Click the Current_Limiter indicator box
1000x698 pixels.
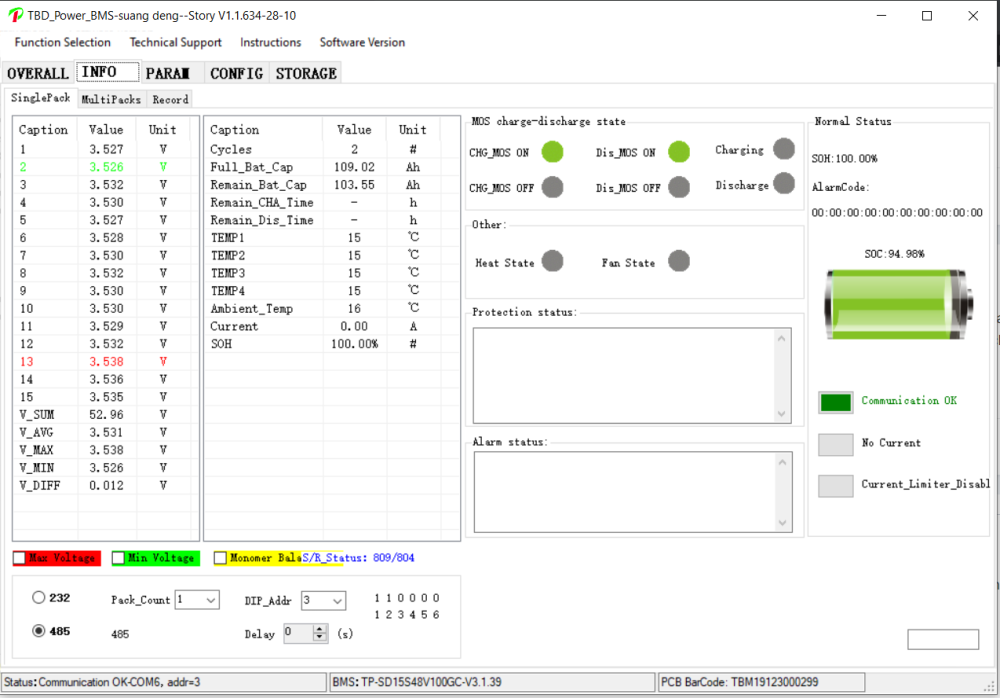point(835,486)
